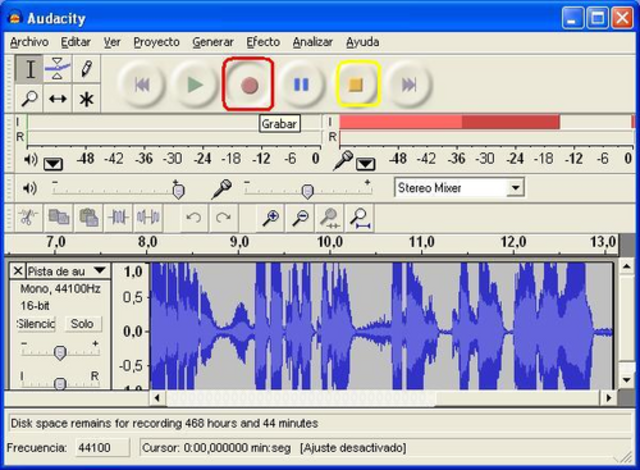
Task: Click the '[Ajuste desactivado]' status text
Action: (x=353, y=448)
